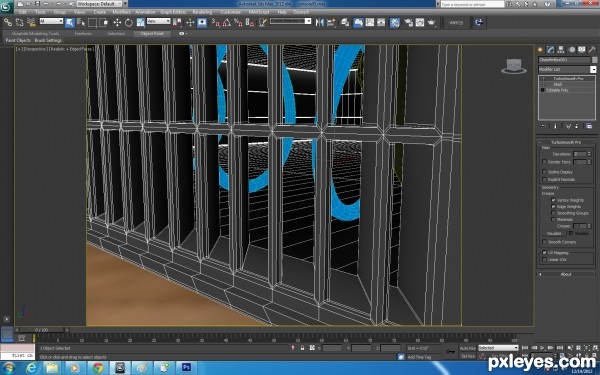The image size is (600, 375).
Task: Open the reference coordinate system View dropdown
Action: 158,21
